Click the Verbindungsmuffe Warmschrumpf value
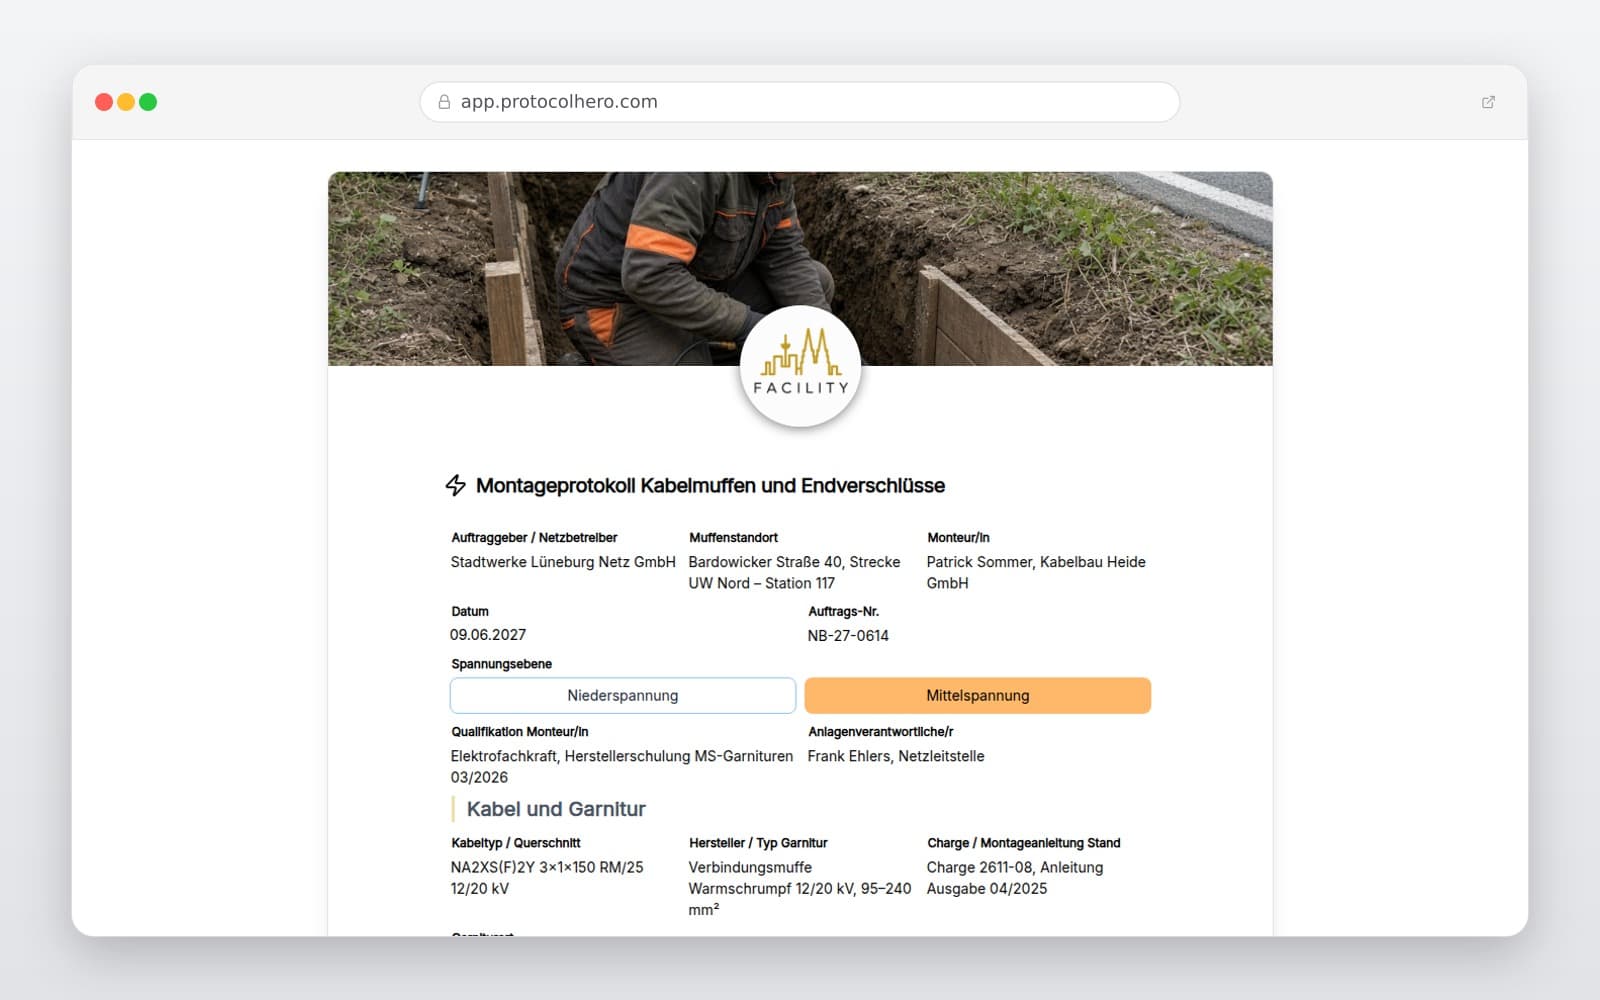This screenshot has height=1000, width=1600. 800,888
